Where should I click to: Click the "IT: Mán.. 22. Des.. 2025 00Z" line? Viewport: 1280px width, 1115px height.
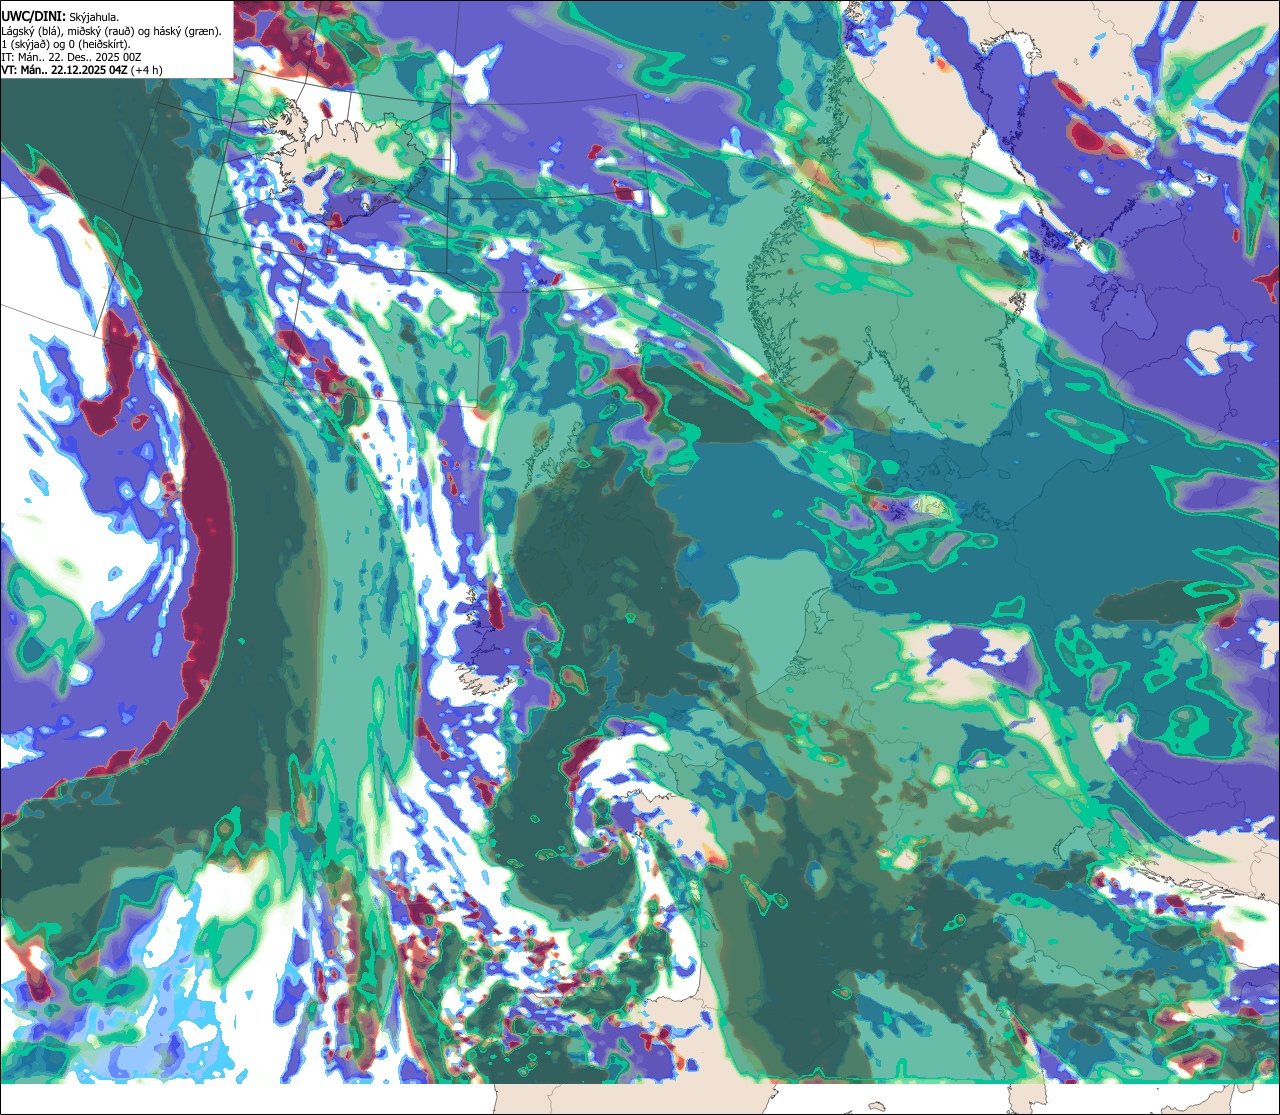71,58
